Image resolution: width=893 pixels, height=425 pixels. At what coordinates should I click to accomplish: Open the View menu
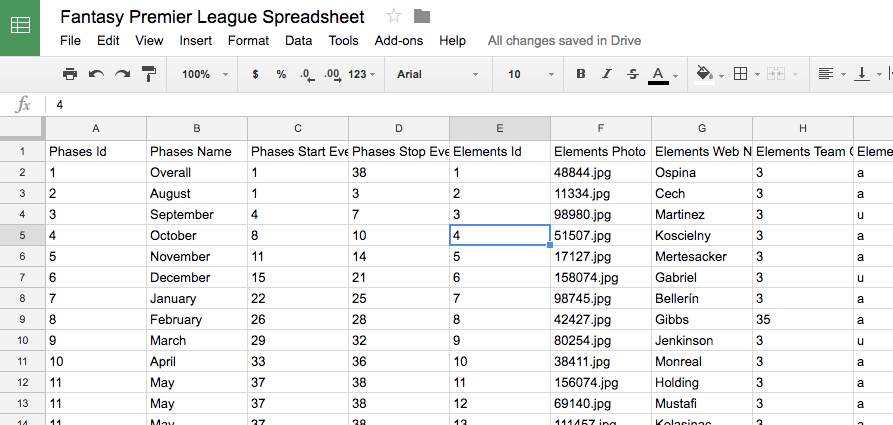[149, 40]
